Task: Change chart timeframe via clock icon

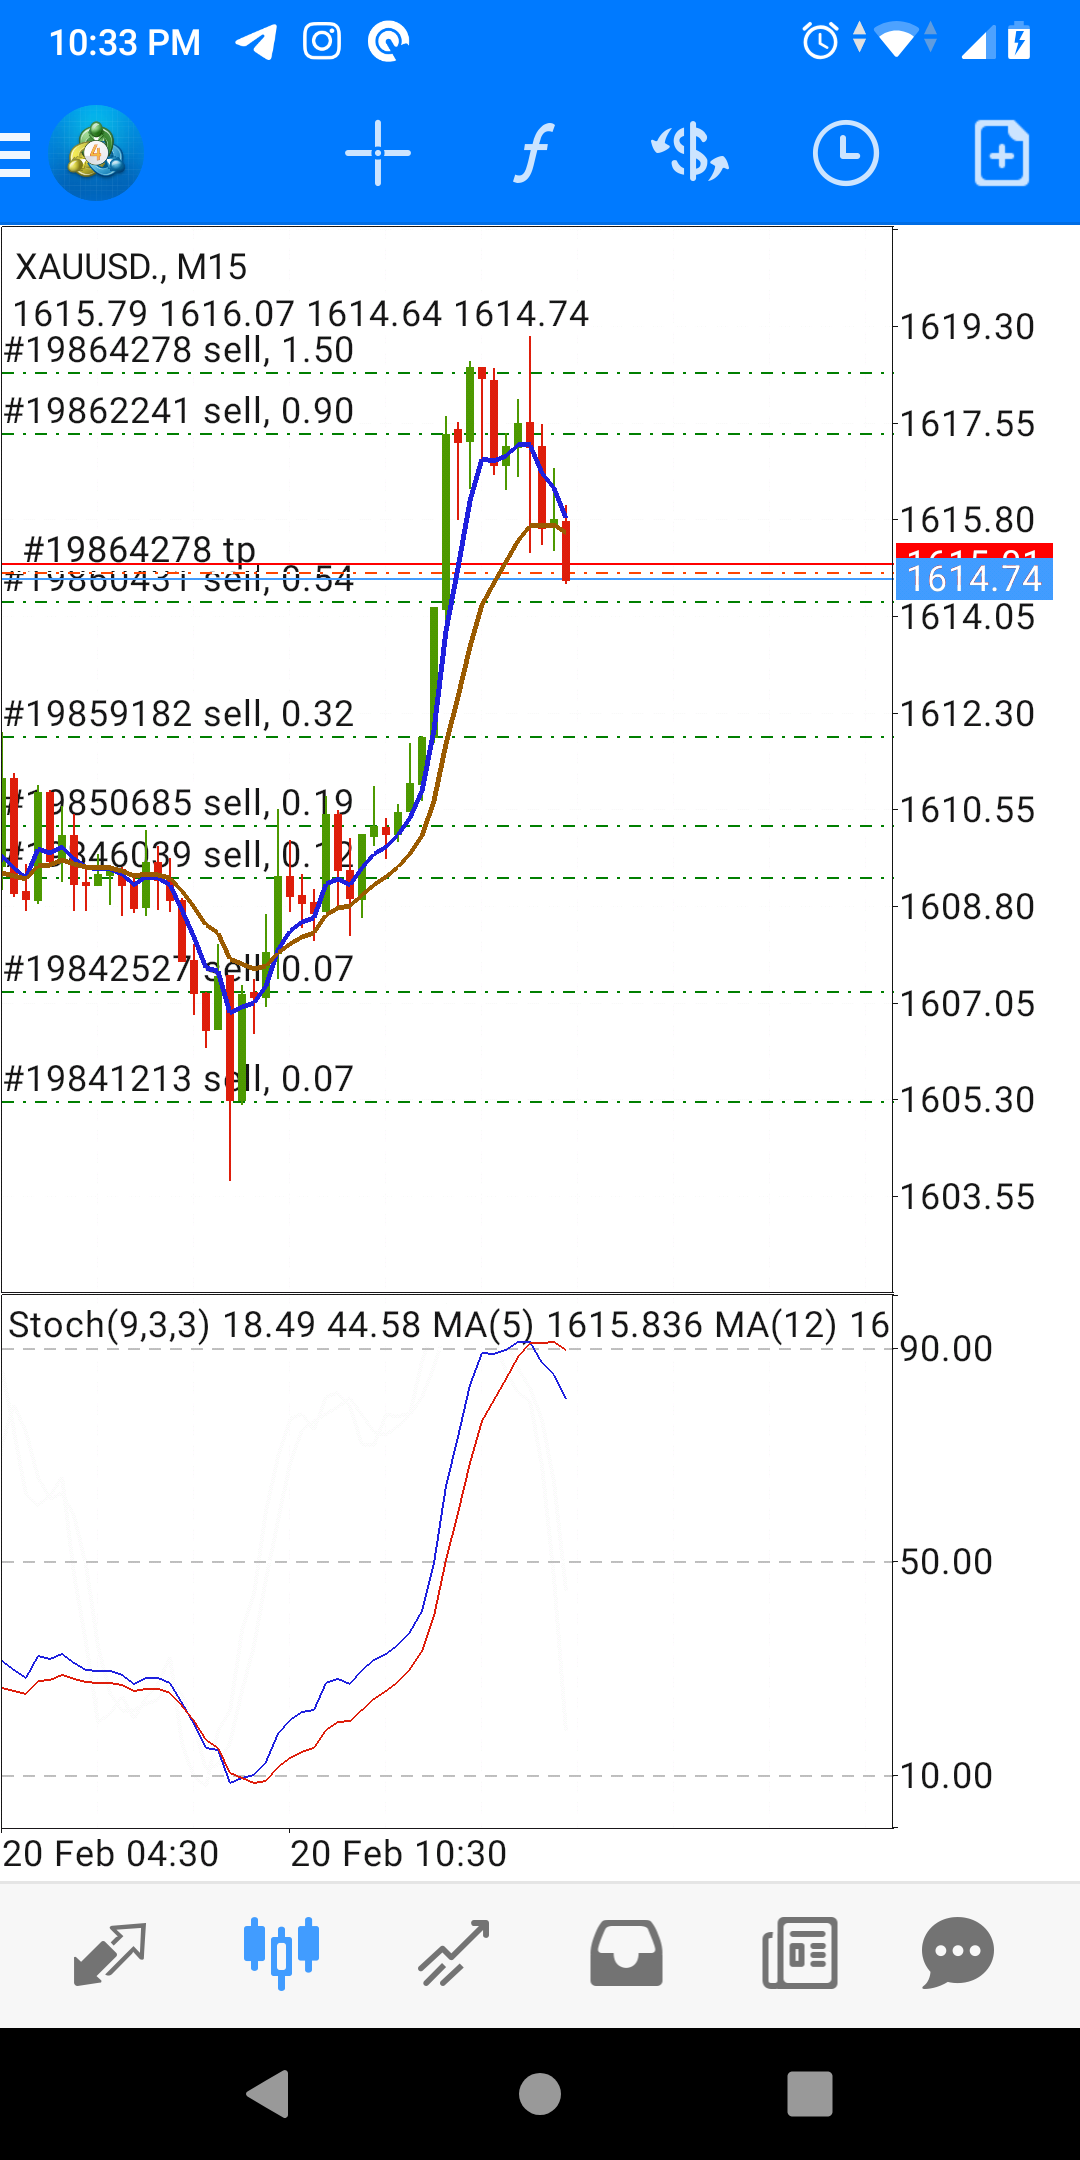Action: tap(846, 153)
